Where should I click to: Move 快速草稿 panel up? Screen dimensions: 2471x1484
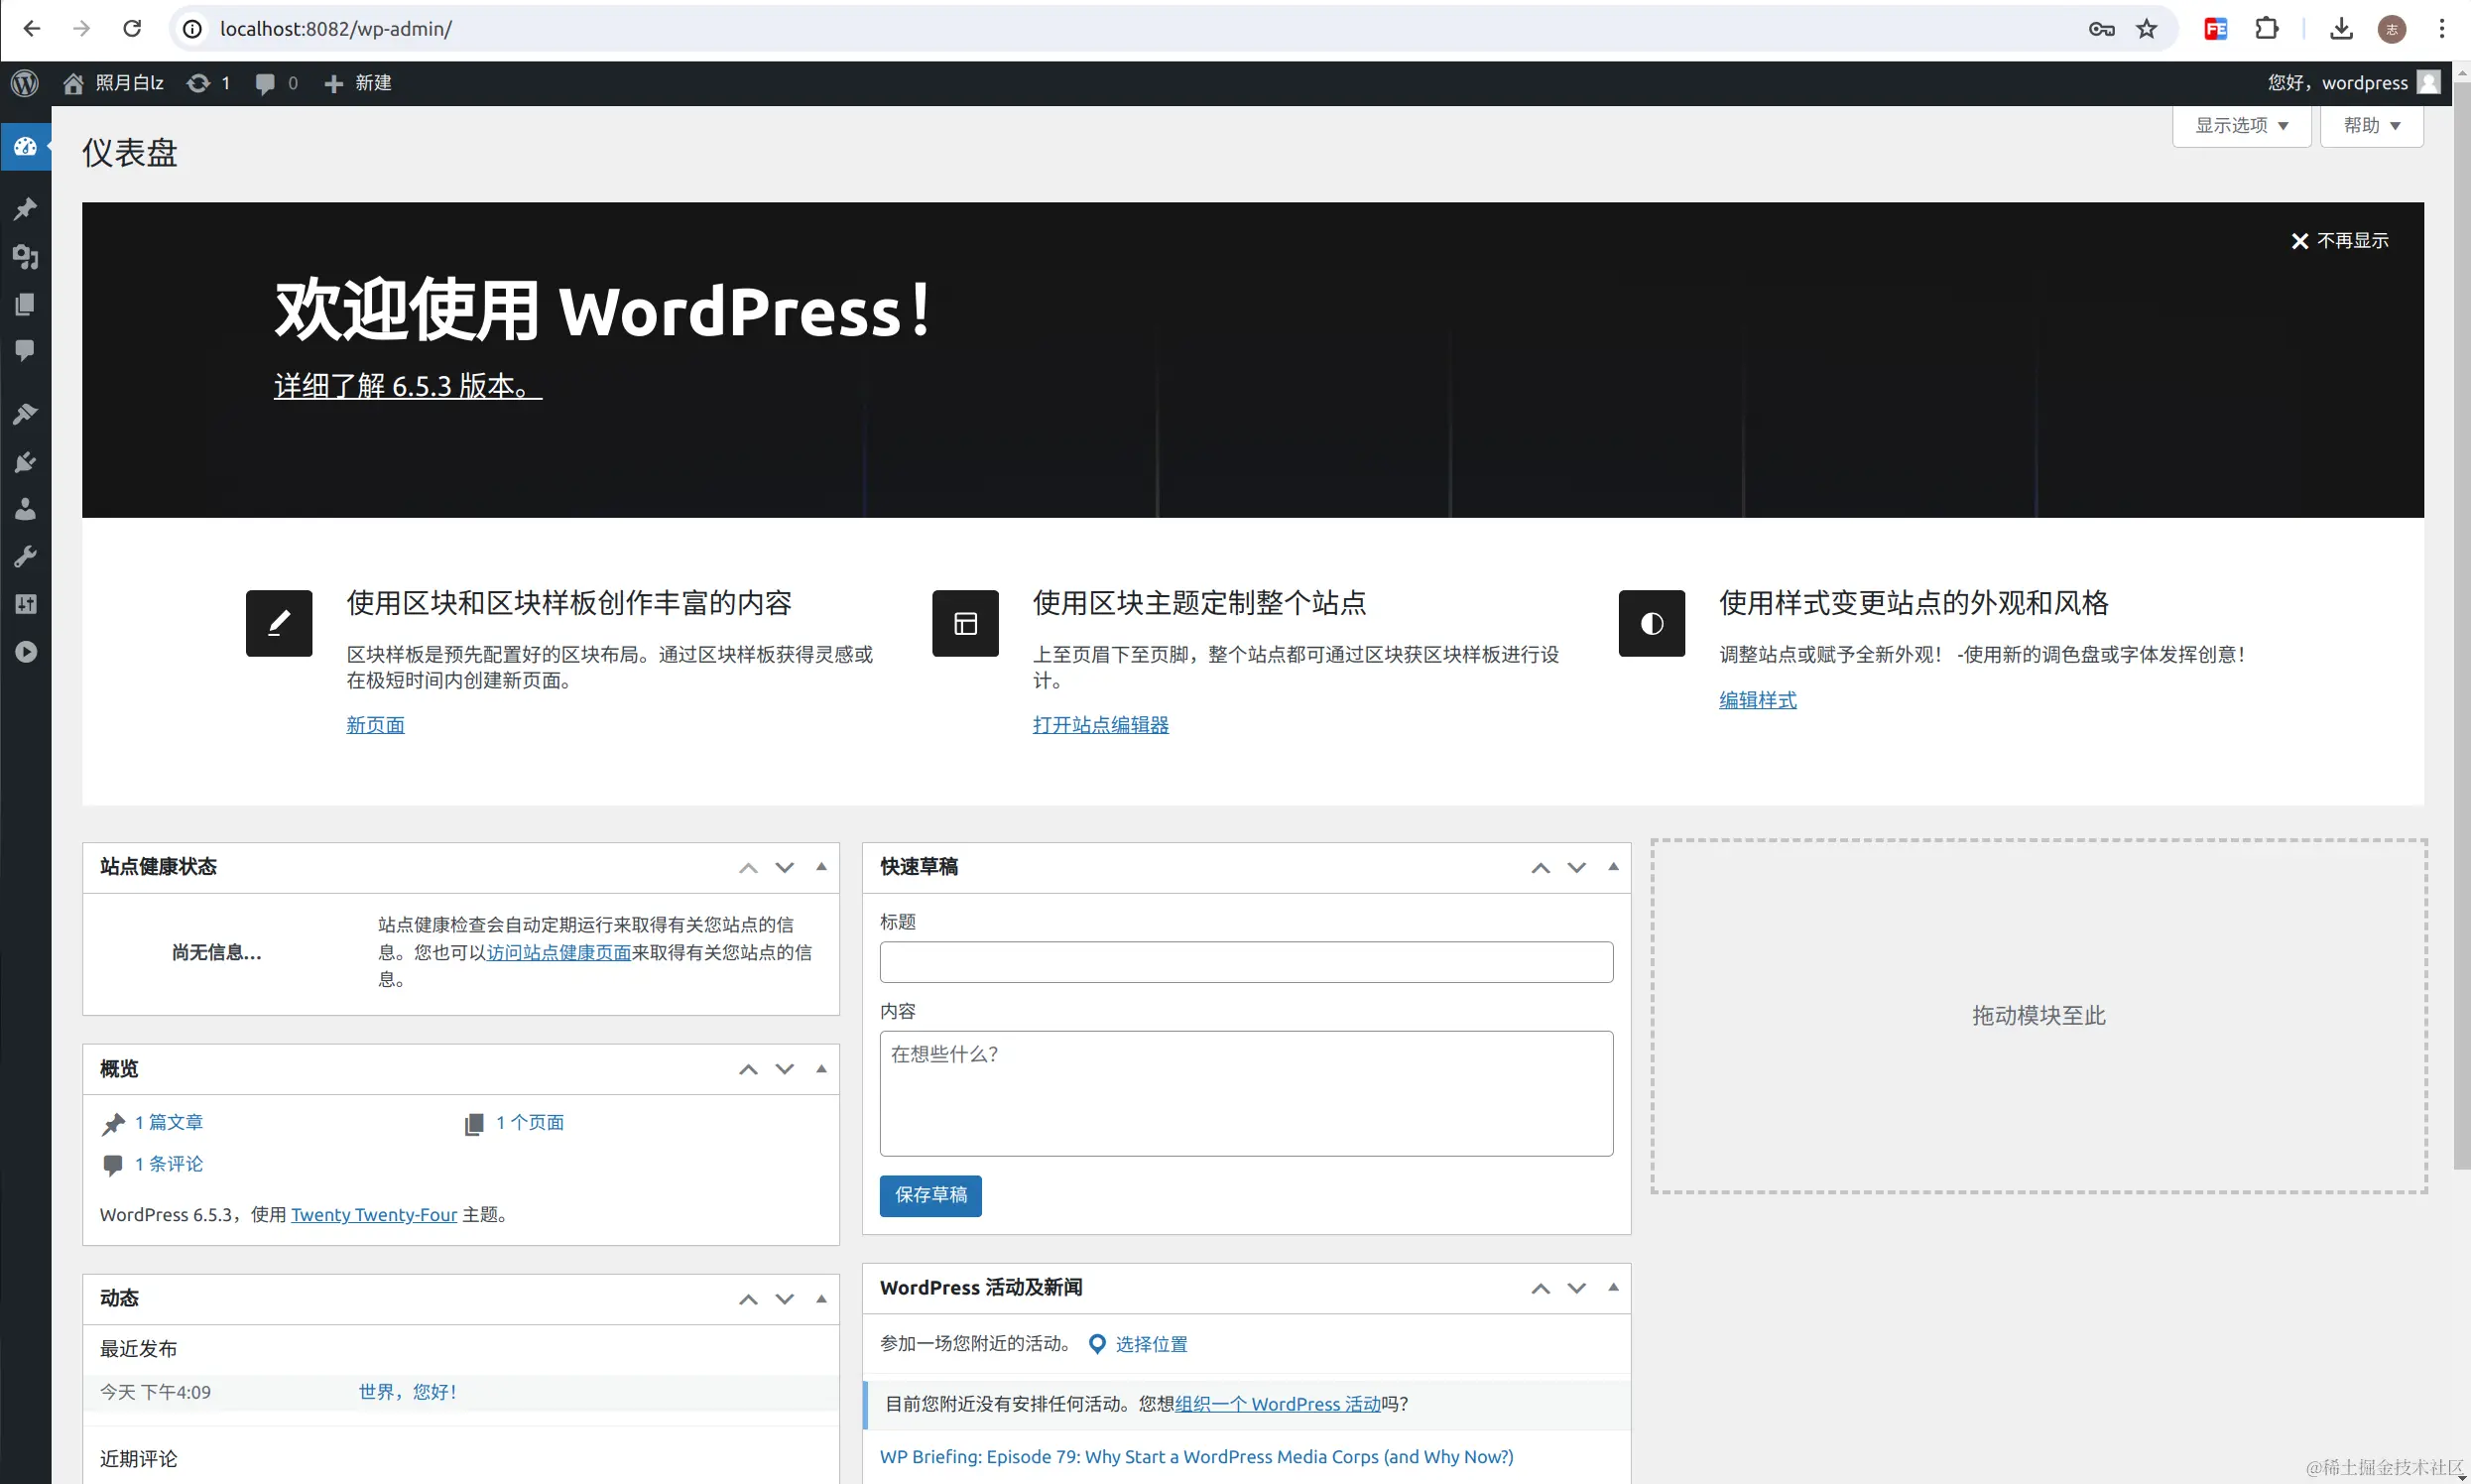(1540, 867)
